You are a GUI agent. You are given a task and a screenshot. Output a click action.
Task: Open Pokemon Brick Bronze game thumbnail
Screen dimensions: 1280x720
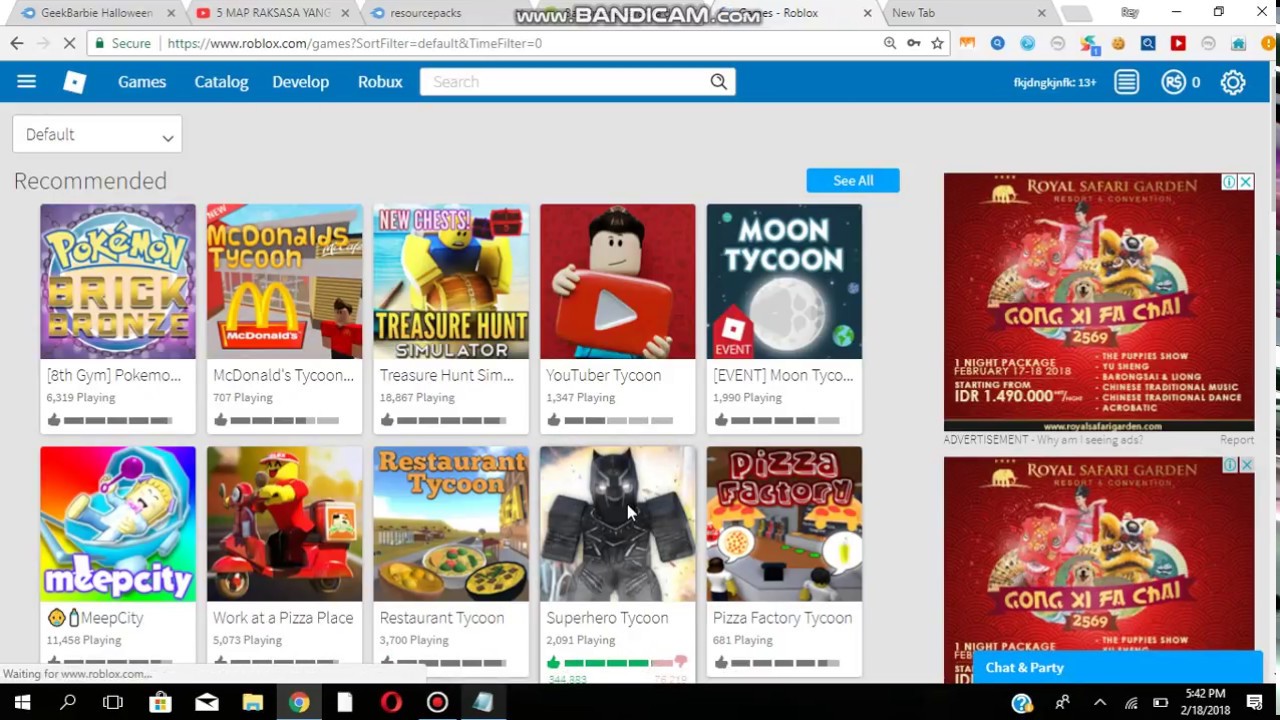point(118,282)
